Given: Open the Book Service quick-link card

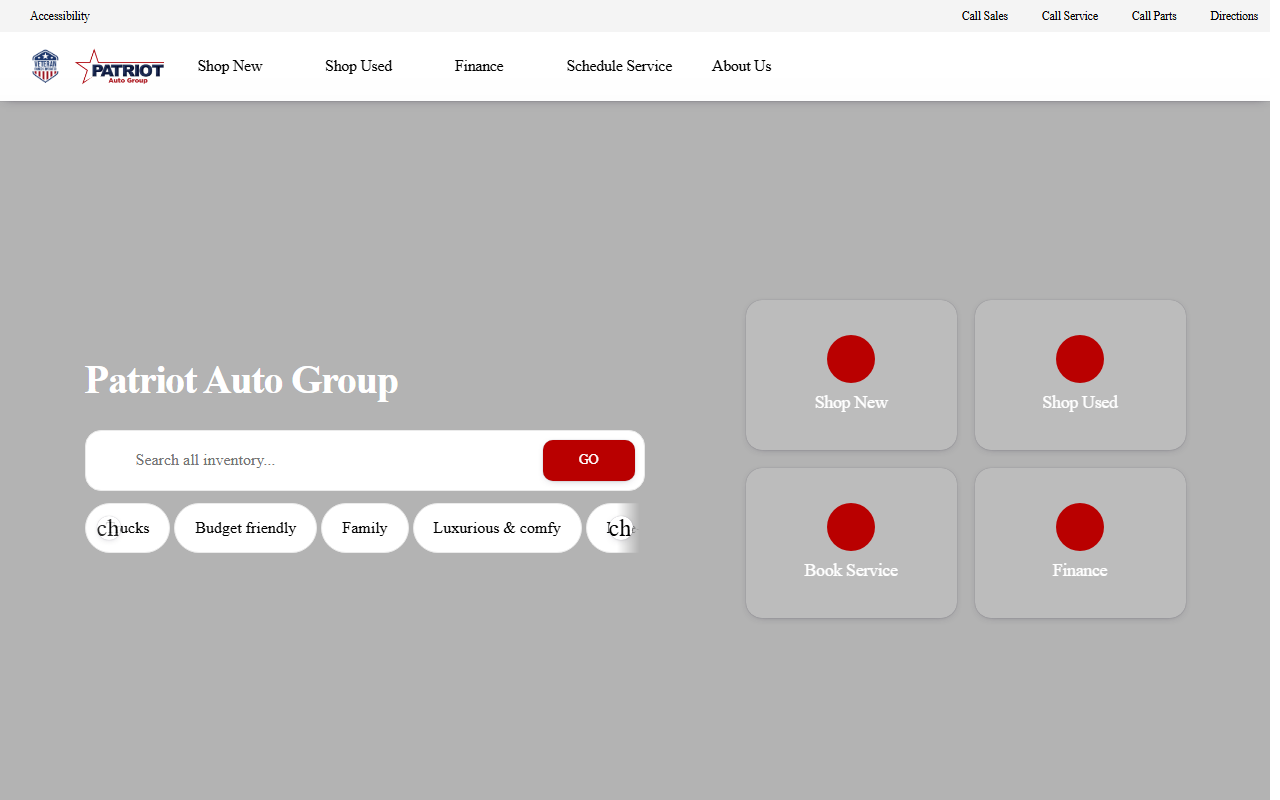Looking at the screenshot, I should click(851, 543).
